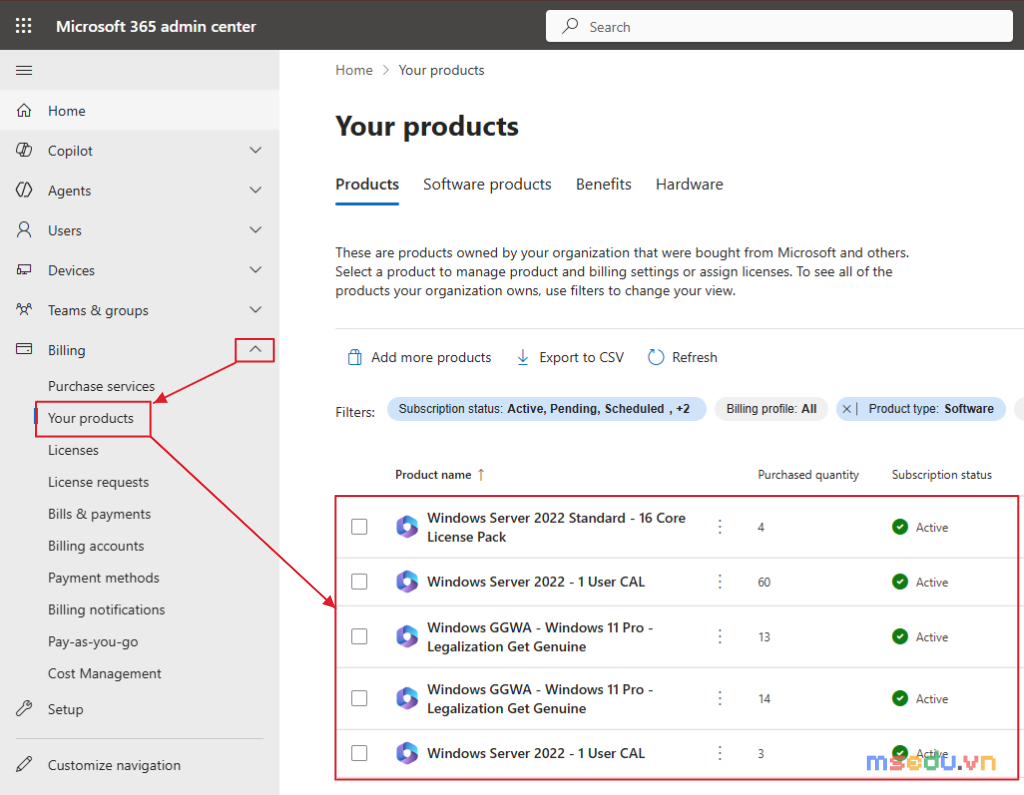The width and height of the screenshot is (1024, 795).
Task: Expand the Copilot menu chevron
Action: point(255,150)
